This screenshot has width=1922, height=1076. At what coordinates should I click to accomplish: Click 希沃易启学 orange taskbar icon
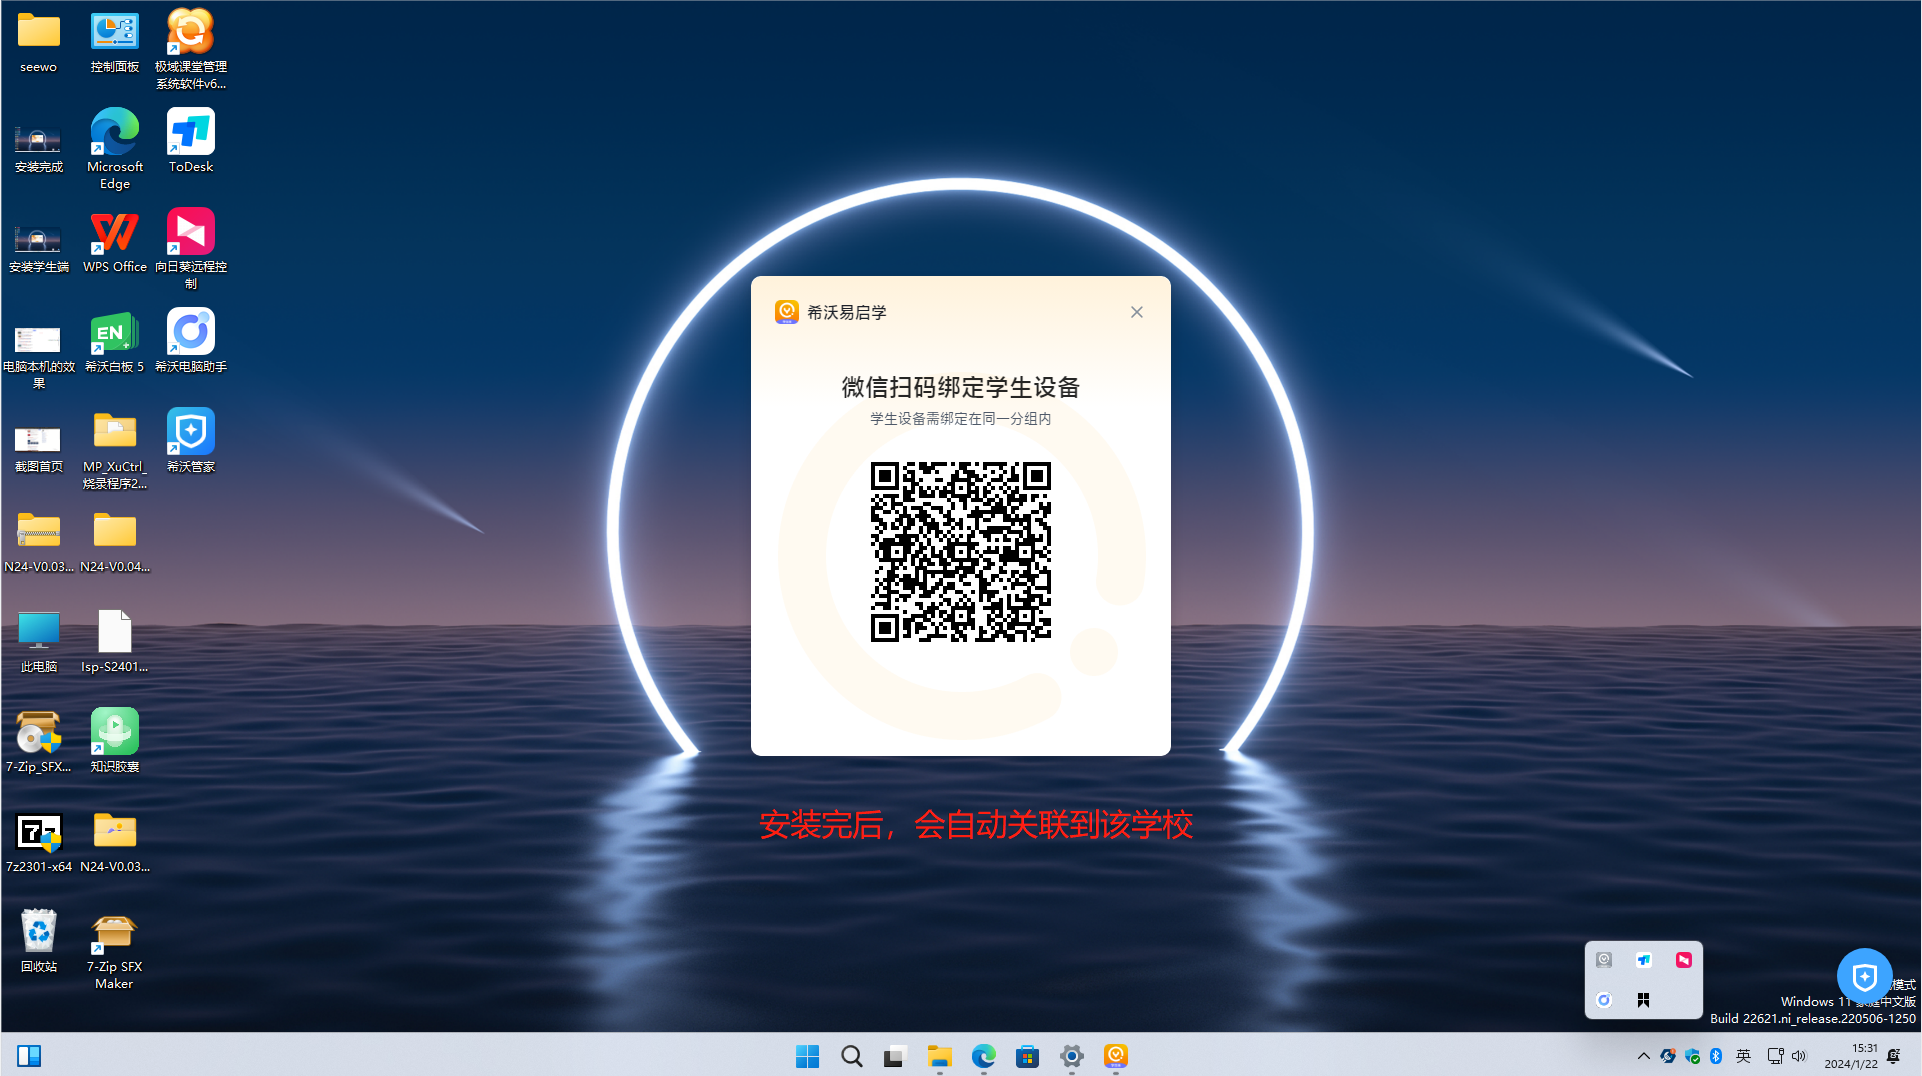[x=1116, y=1056]
